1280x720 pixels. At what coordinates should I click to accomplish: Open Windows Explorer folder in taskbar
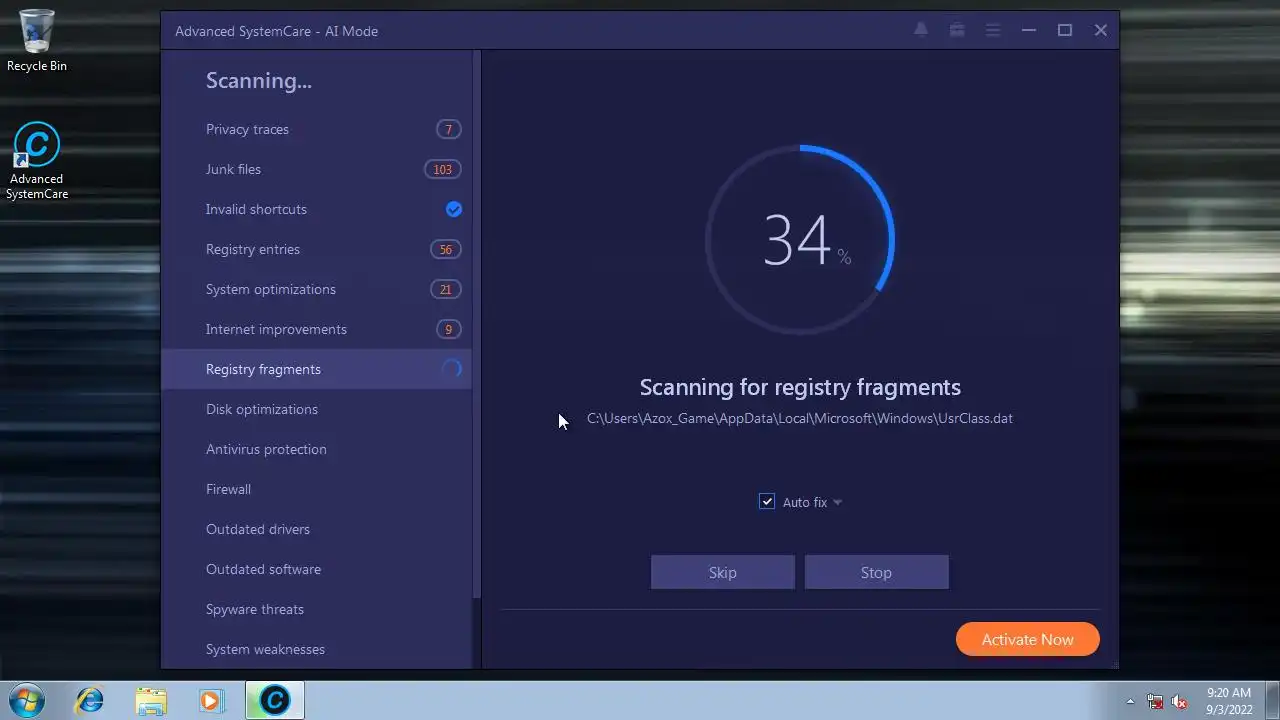click(151, 700)
